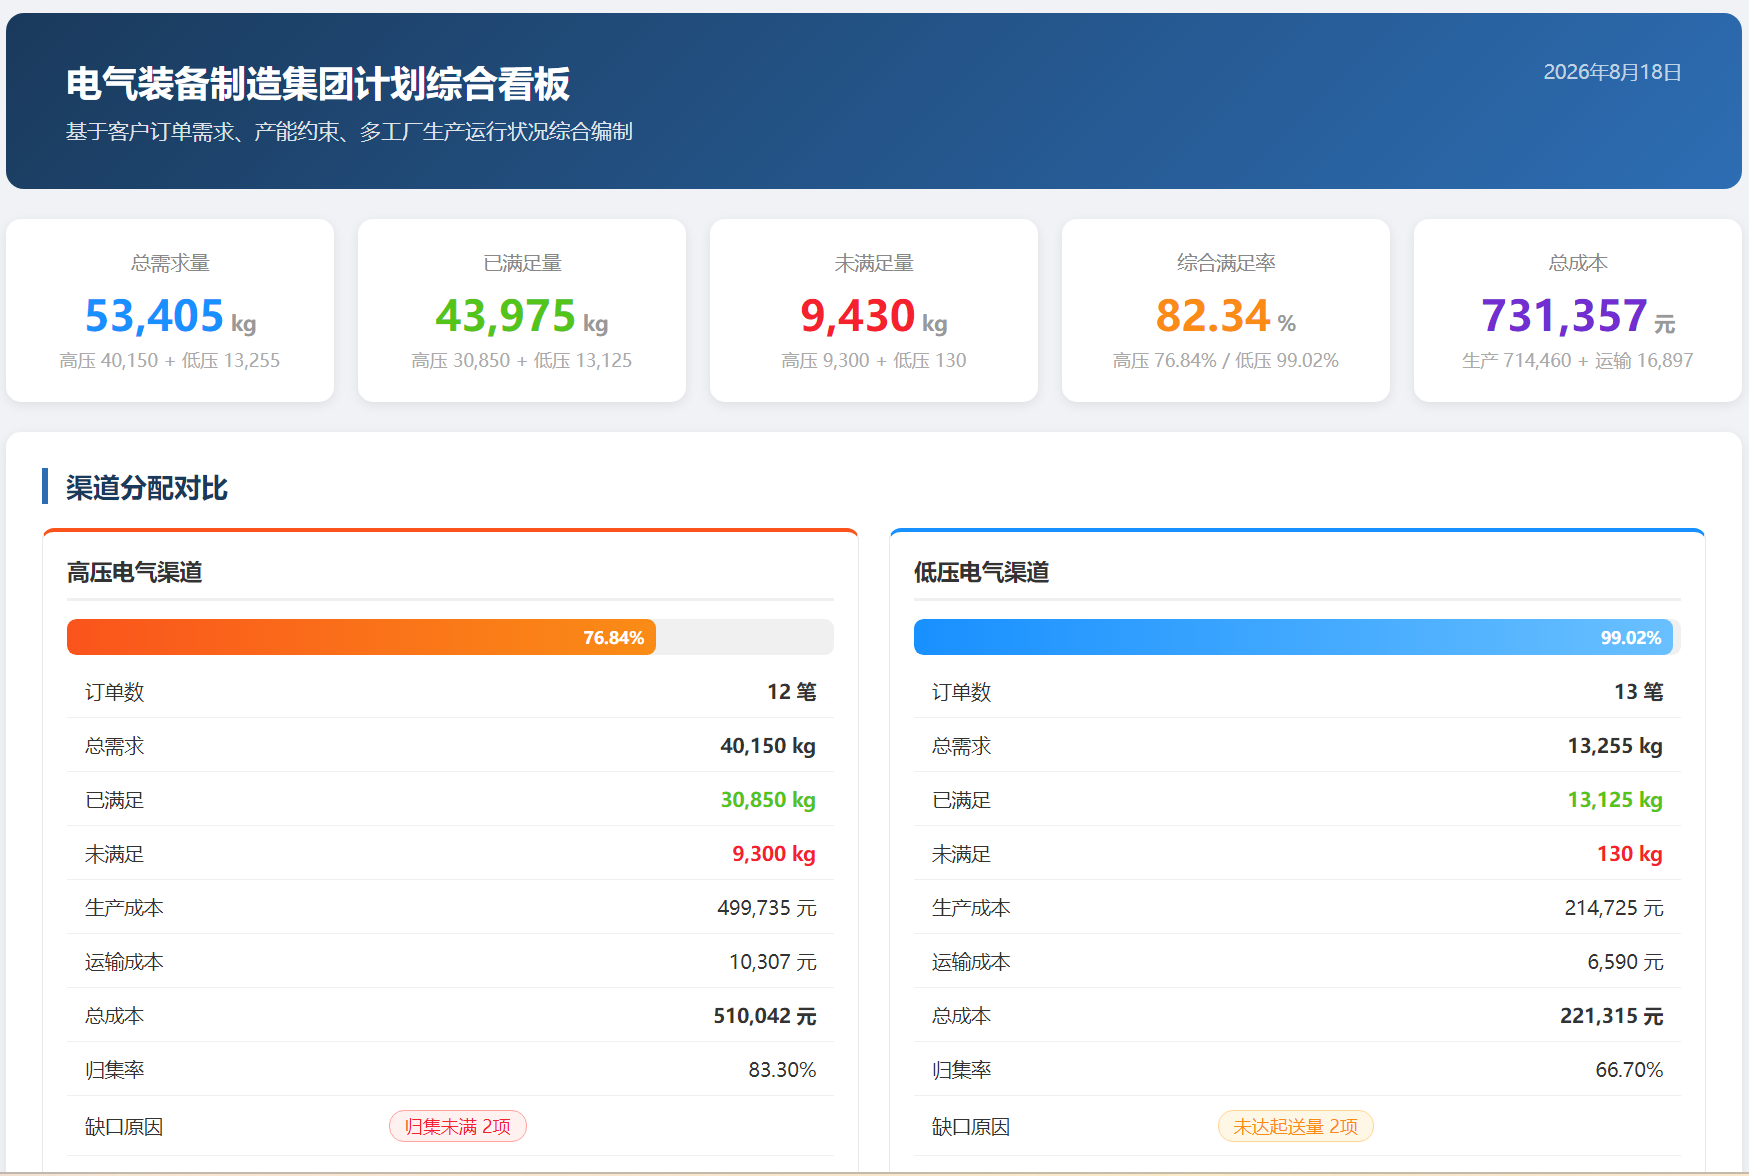Click the 高压 76.84% / 低压 99.02% subtext
This screenshot has height=1176, width=1749.
[1226, 360]
